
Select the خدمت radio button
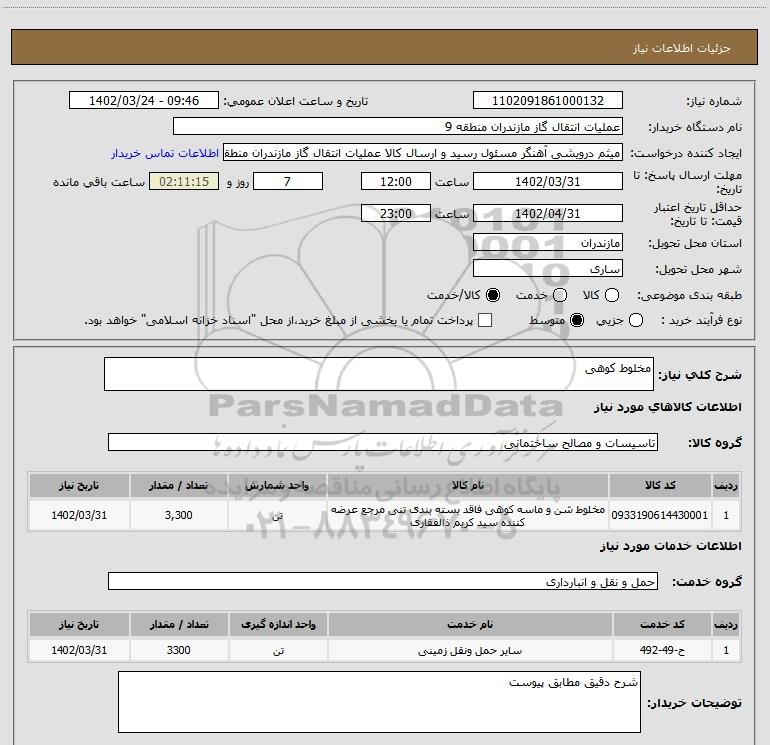pyautogui.click(x=560, y=295)
